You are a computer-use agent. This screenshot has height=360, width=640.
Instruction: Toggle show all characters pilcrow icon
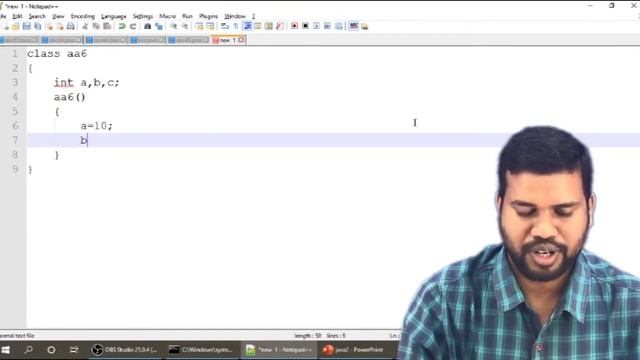(x=236, y=27)
